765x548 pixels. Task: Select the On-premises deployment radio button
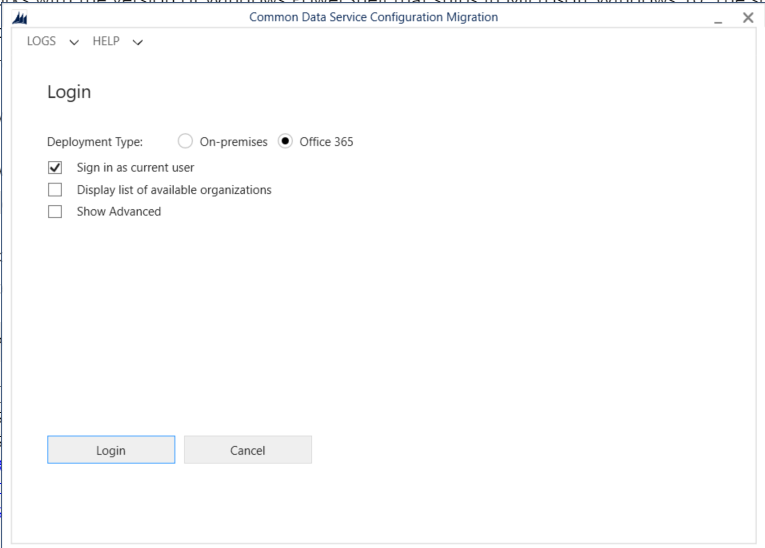point(185,142)
